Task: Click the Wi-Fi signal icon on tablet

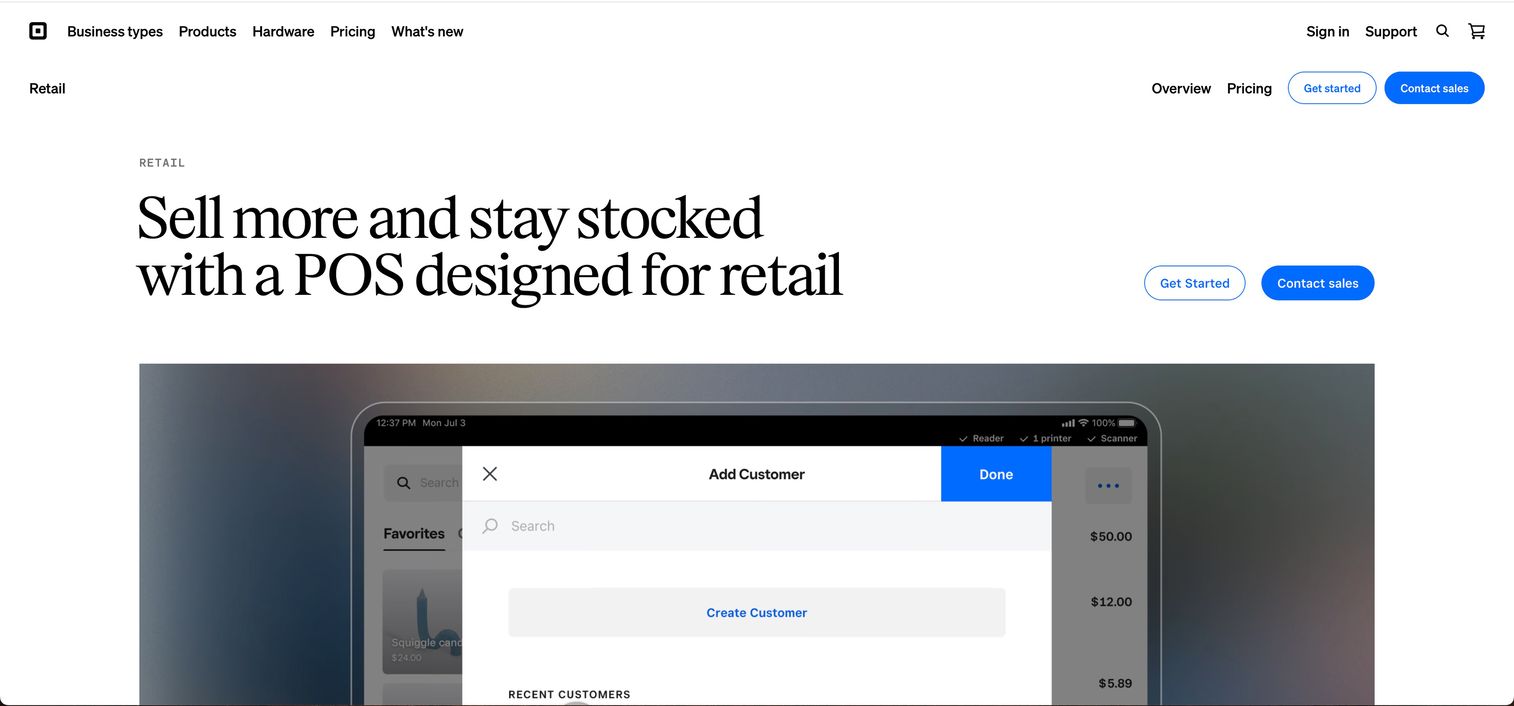Action: coord(1083,423)
